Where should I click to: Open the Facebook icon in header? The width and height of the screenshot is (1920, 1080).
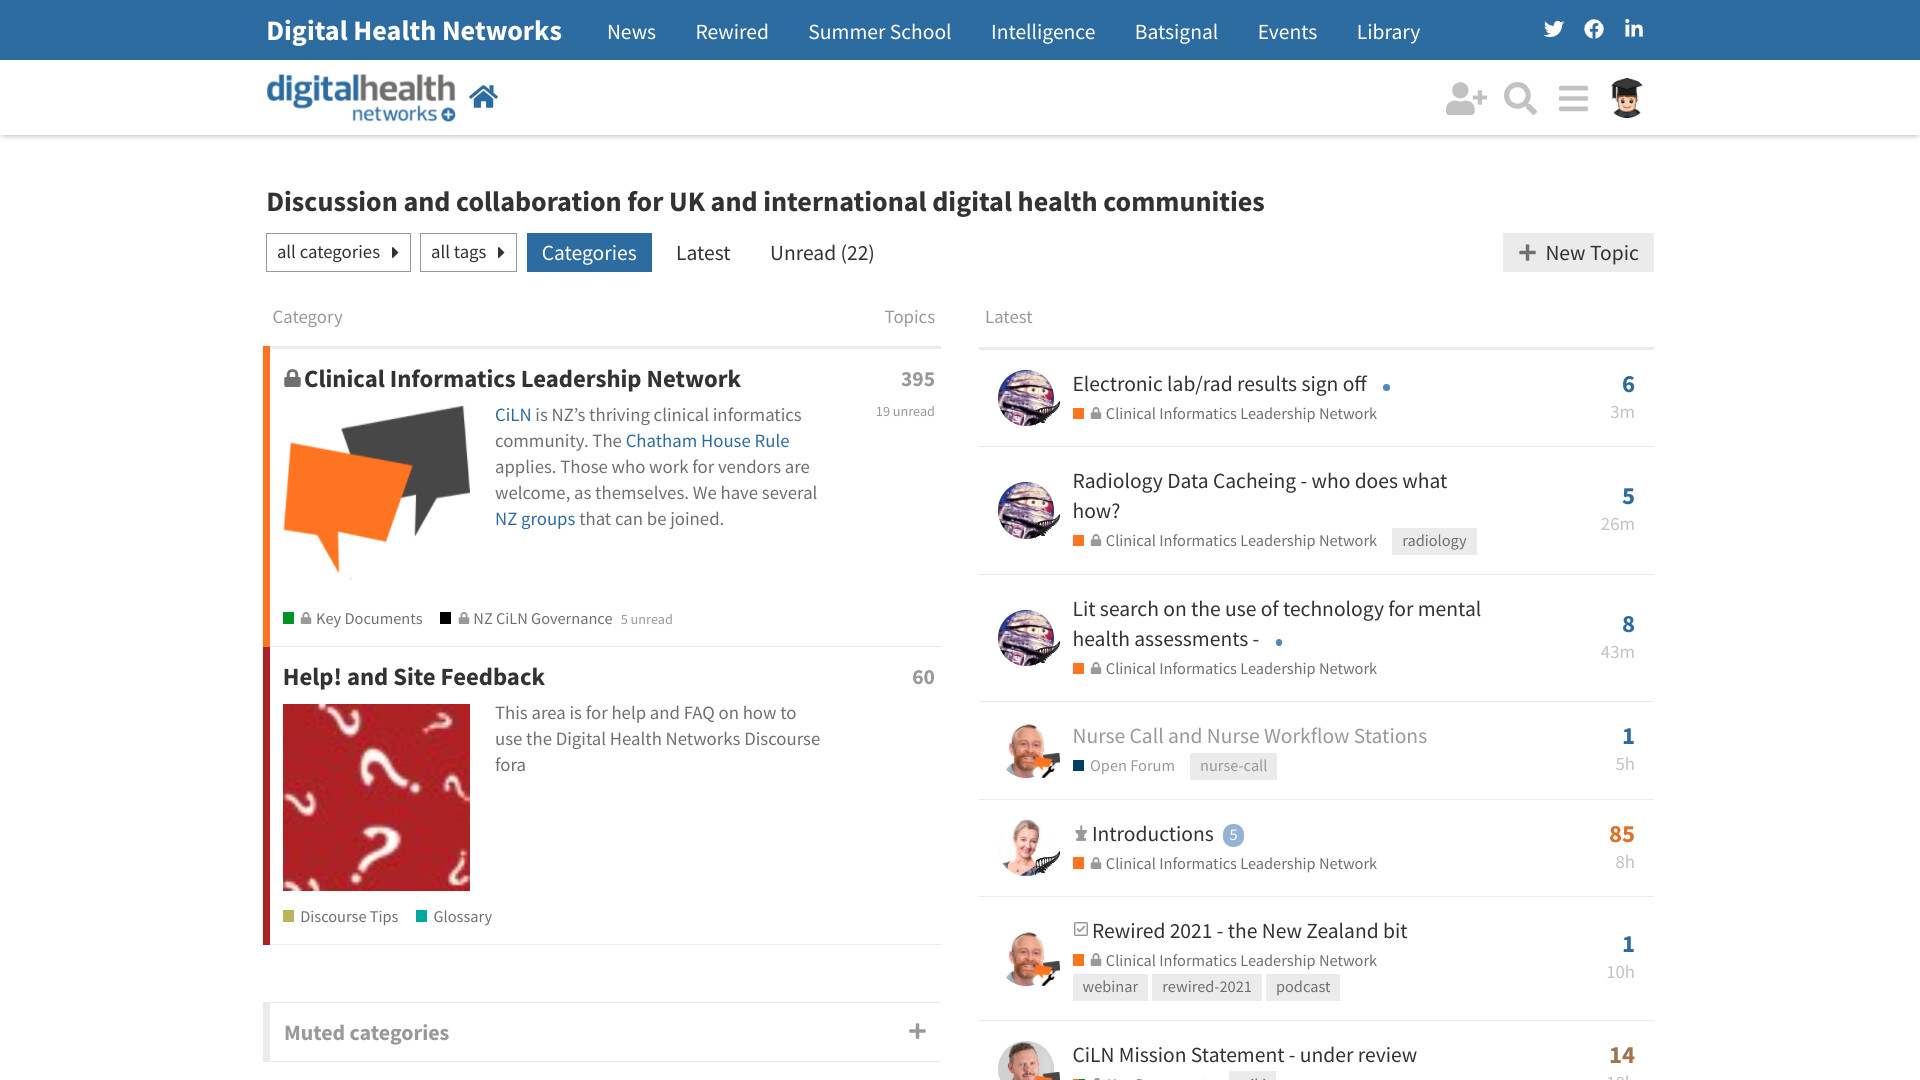[x=1594, y=29]
